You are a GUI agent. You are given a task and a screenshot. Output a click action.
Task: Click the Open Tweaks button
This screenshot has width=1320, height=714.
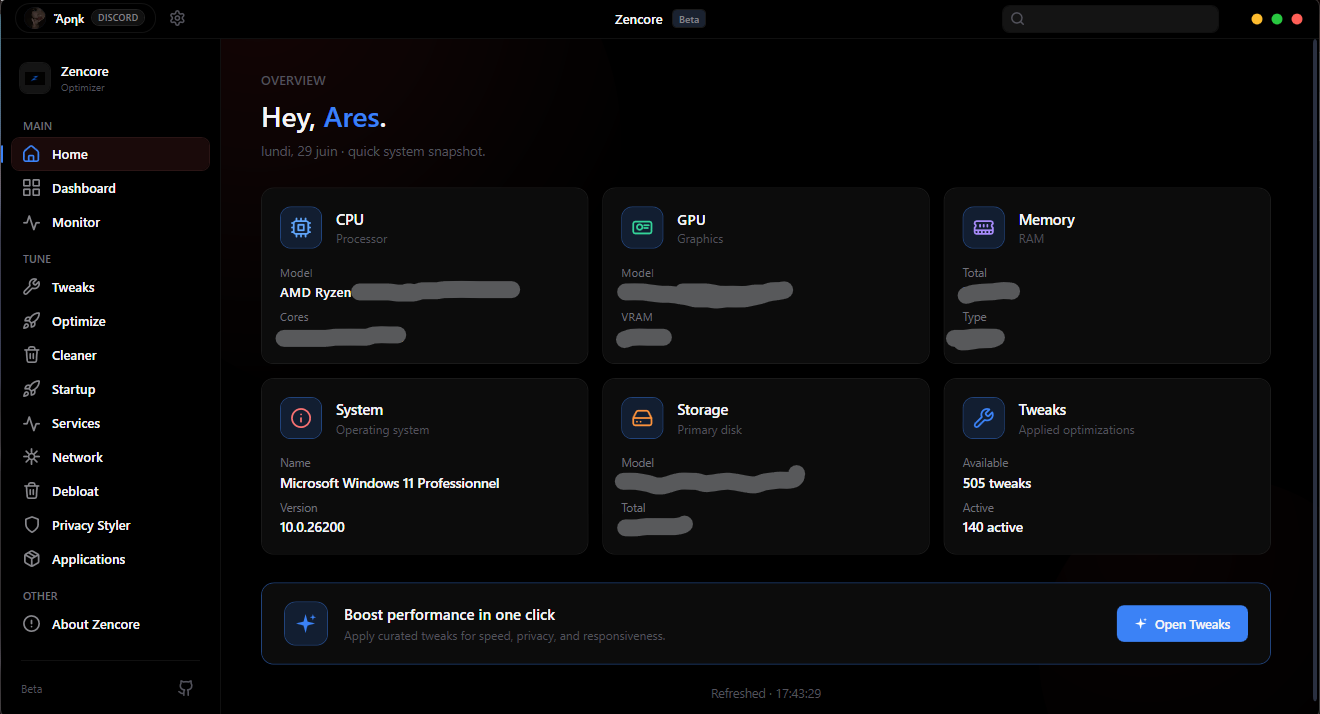pos(1182,624)
